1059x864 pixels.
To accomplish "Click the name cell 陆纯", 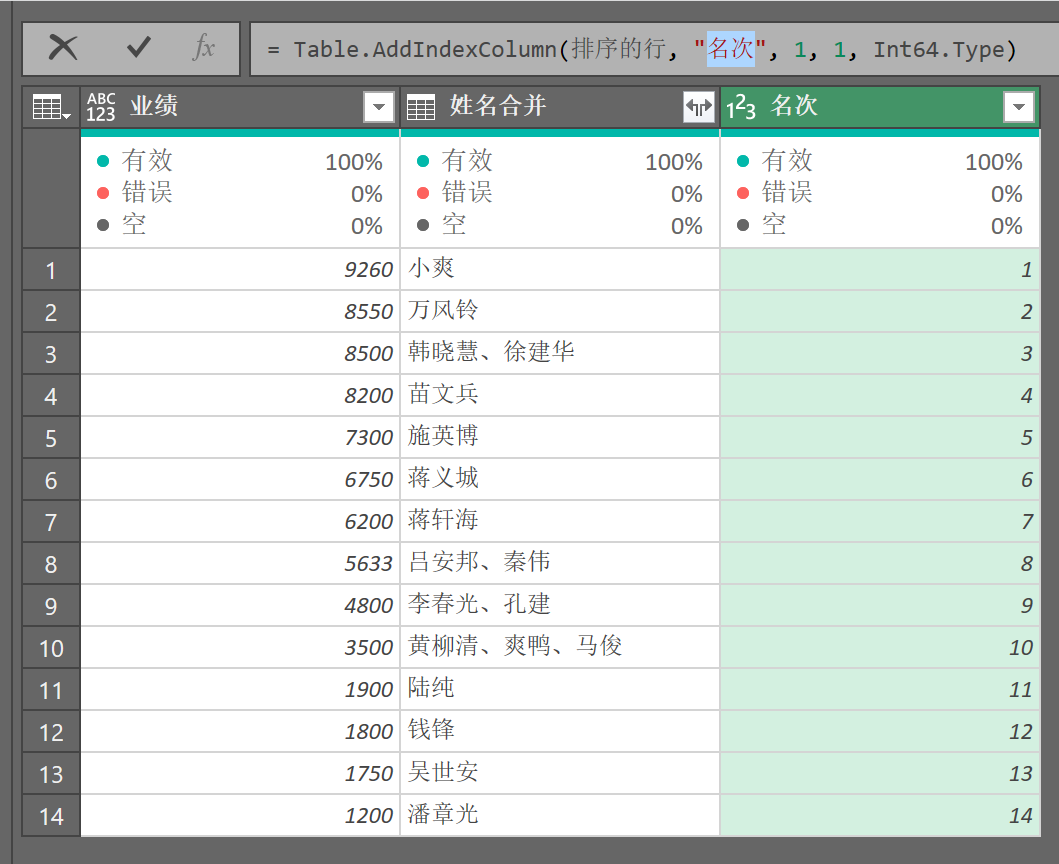I will (x=560, y=690).
